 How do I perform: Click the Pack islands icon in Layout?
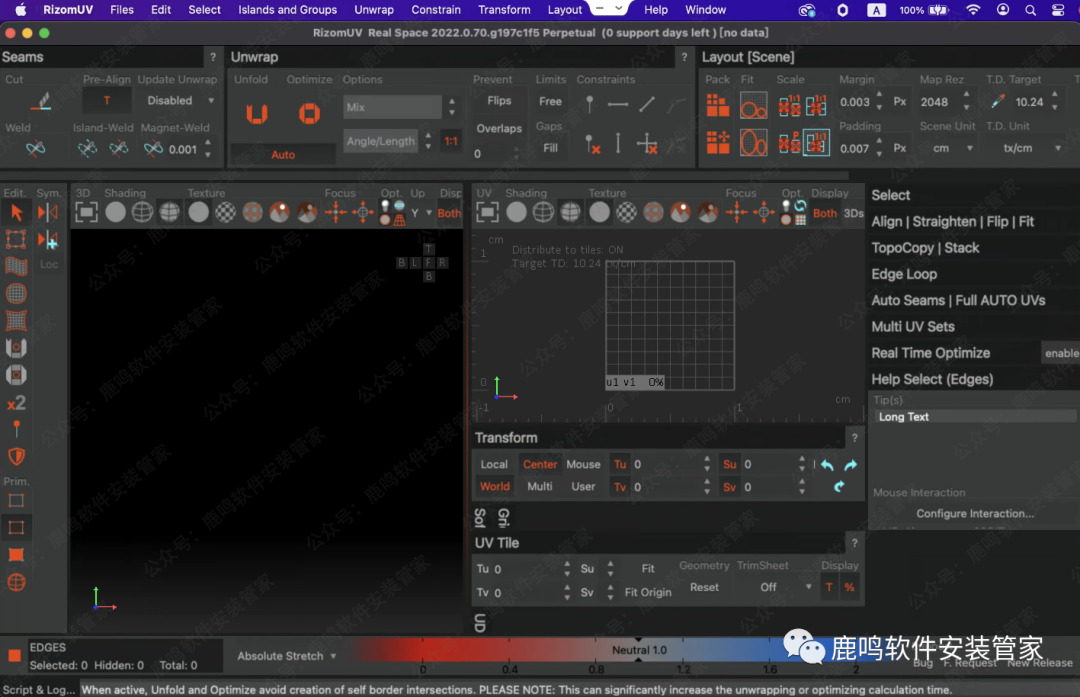tap(718, 105)
